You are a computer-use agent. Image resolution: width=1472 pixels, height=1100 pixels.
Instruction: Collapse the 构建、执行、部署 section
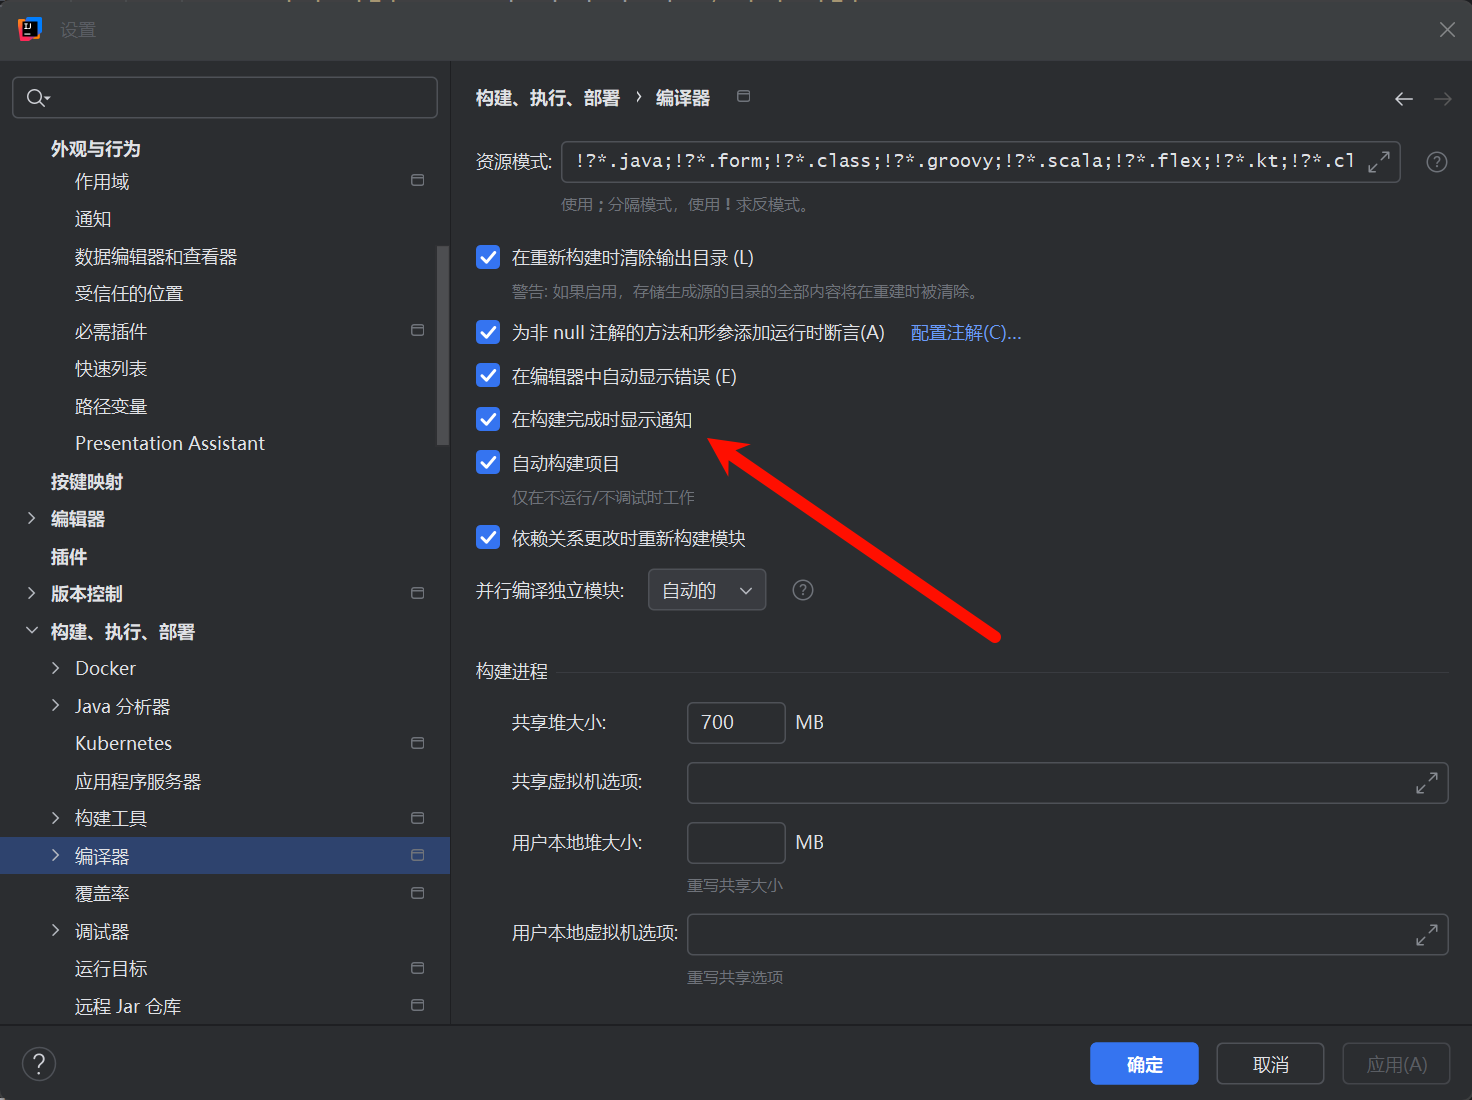pyautogui.click(x=31, y=631)
